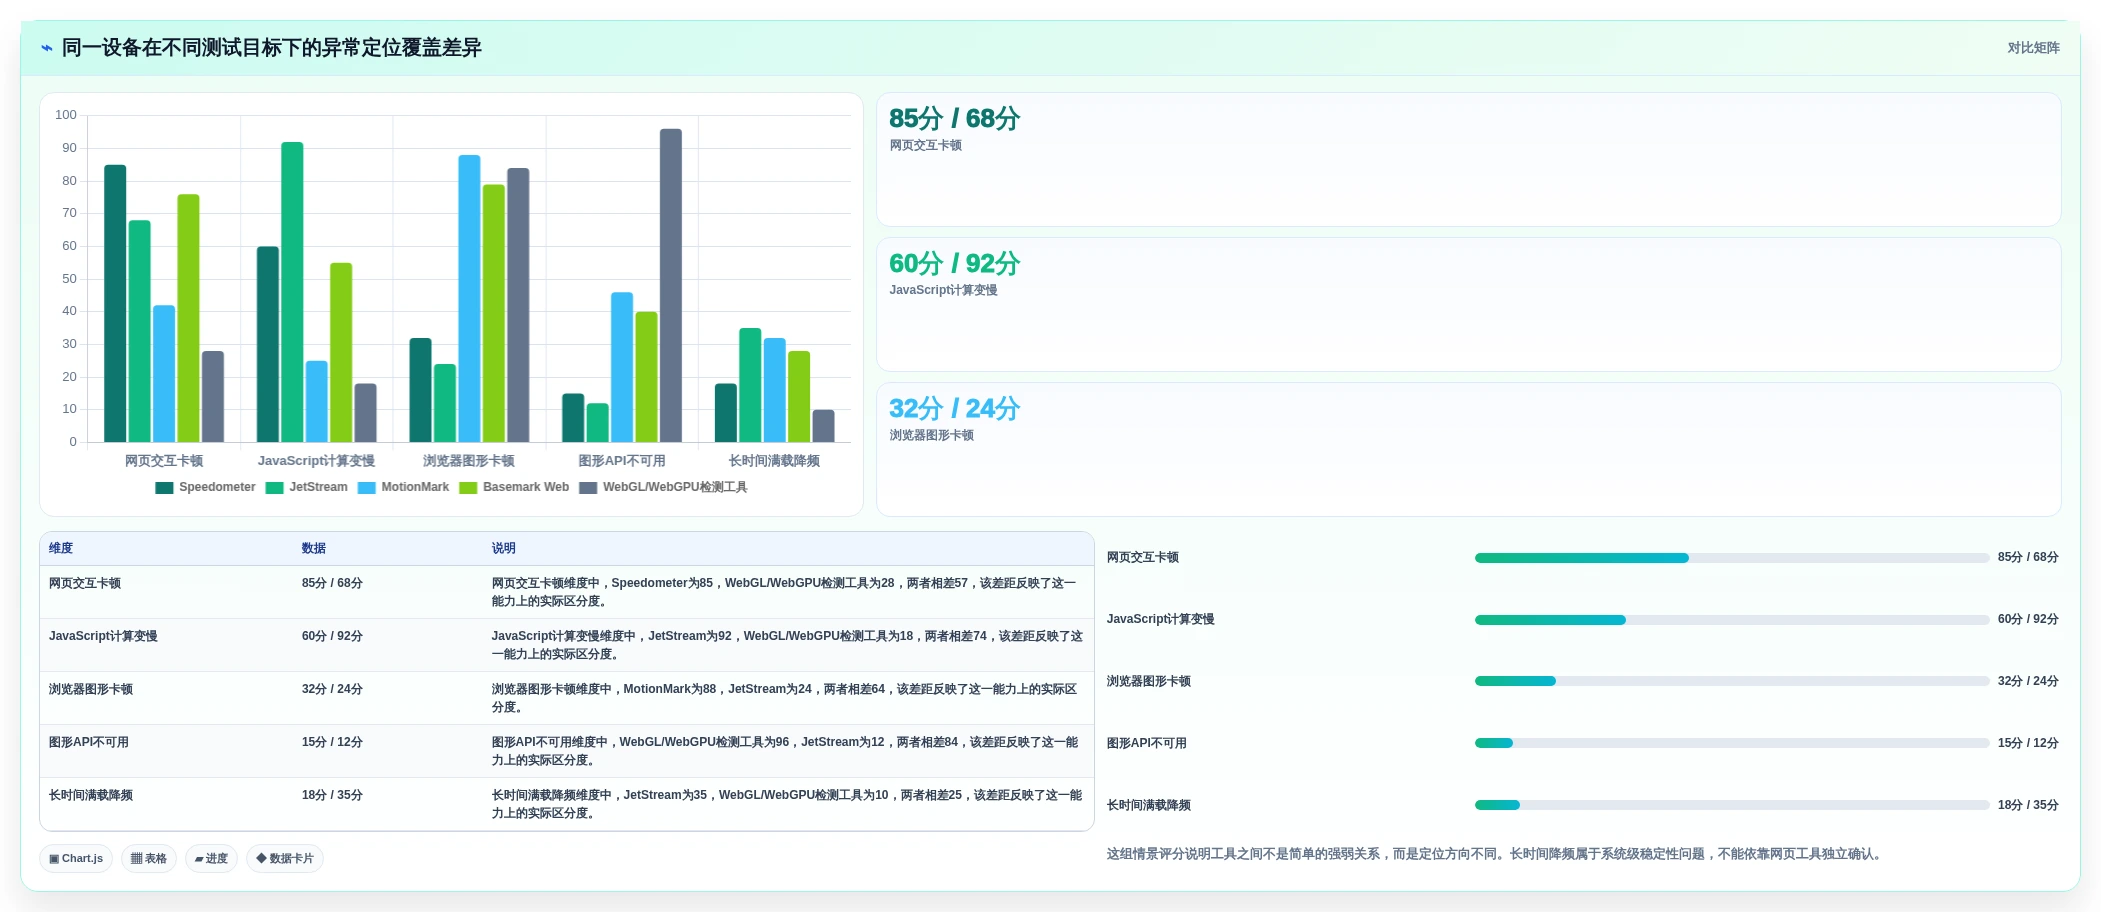Click the 说明 column header
The width and height of the screenshot is (2101, 912).
503,549
